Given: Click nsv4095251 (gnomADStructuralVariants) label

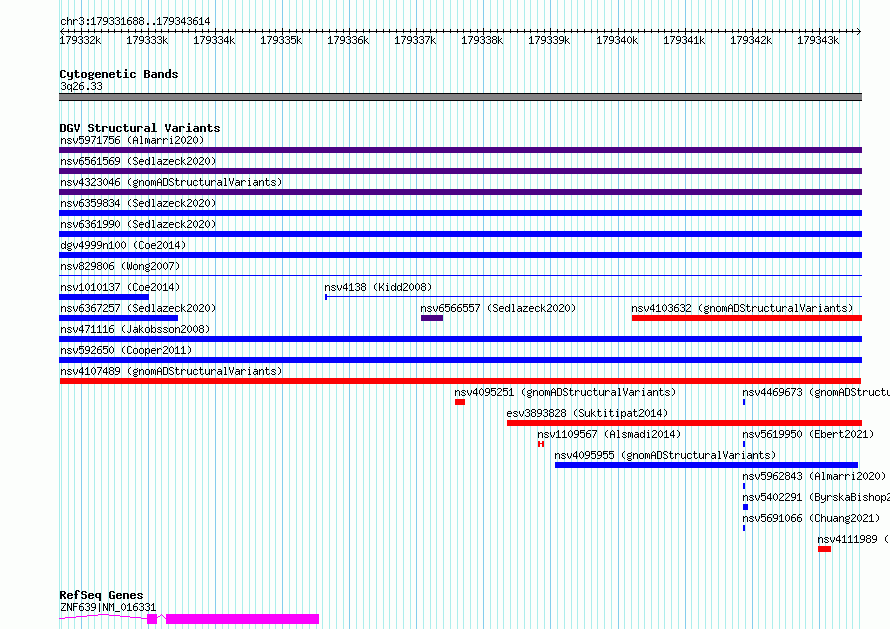Looking at the screenshot, I should 565,392.
